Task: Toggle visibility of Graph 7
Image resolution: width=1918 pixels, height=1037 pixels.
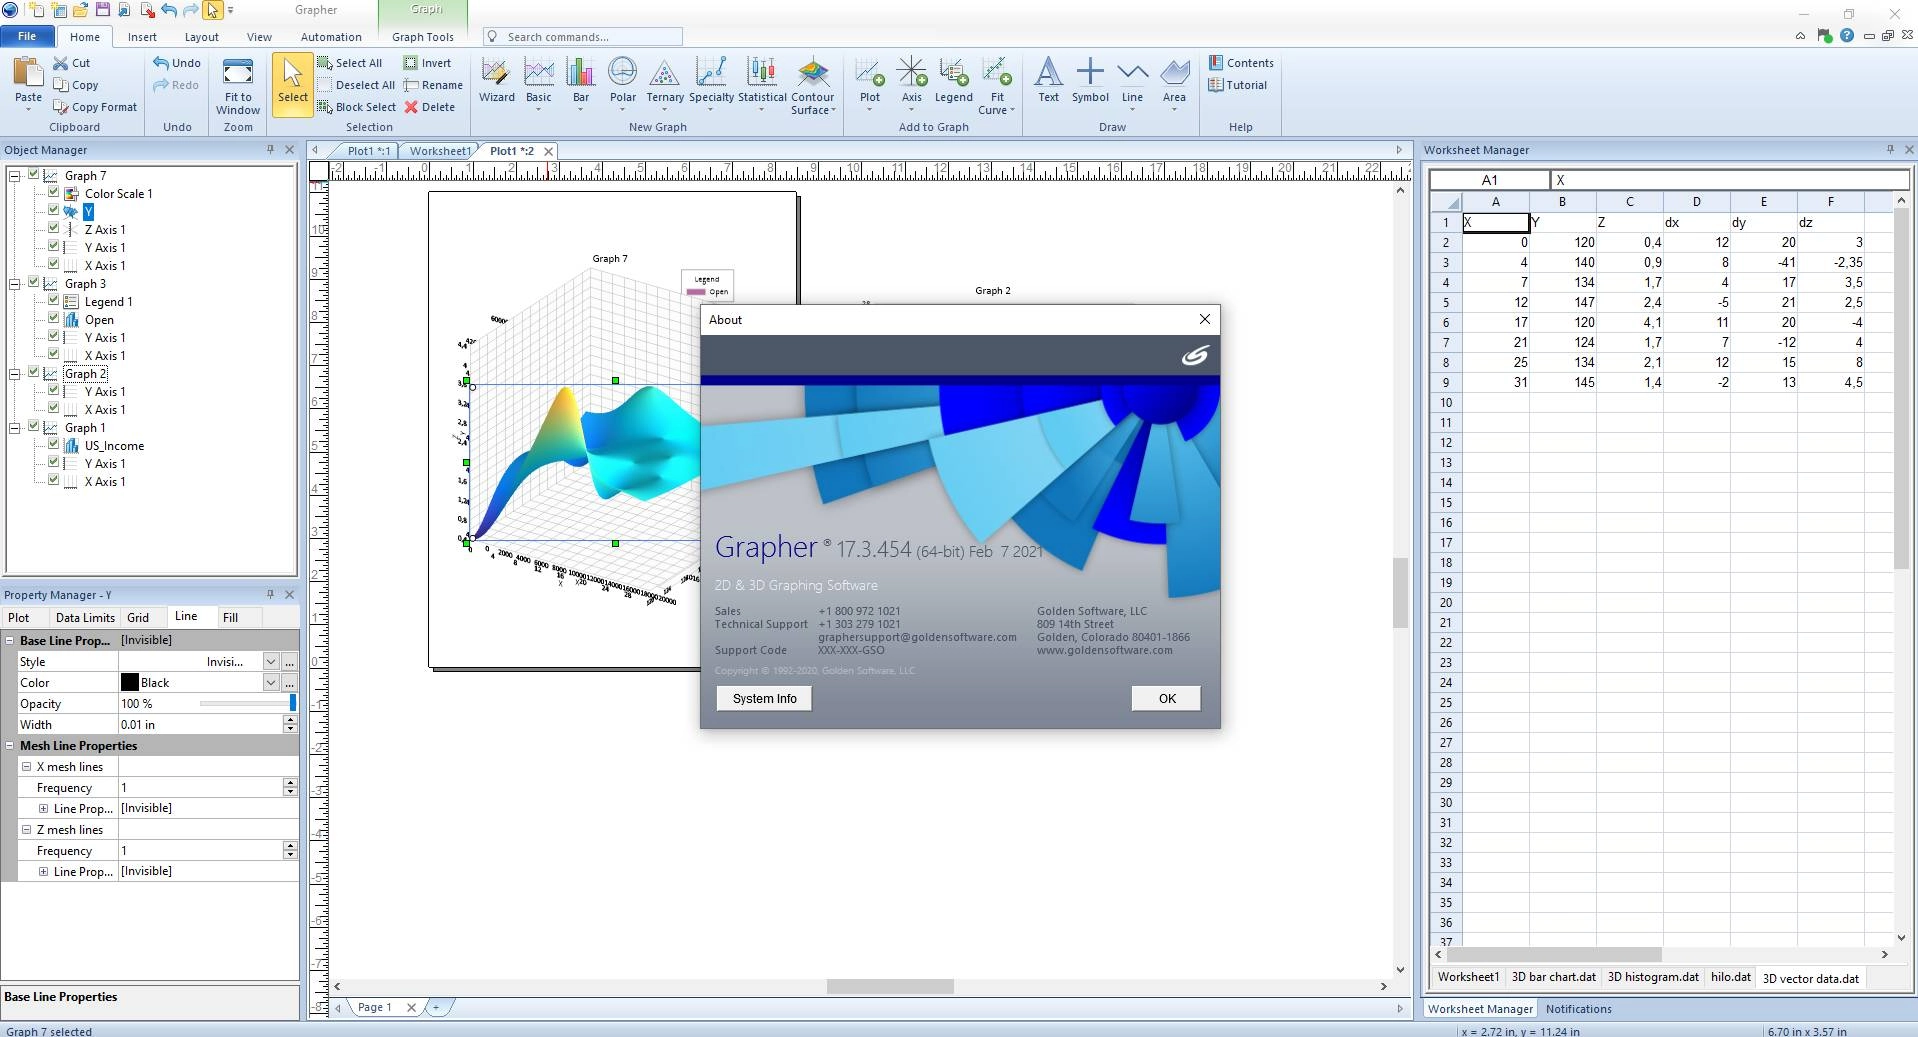Action: pos(34,175)
